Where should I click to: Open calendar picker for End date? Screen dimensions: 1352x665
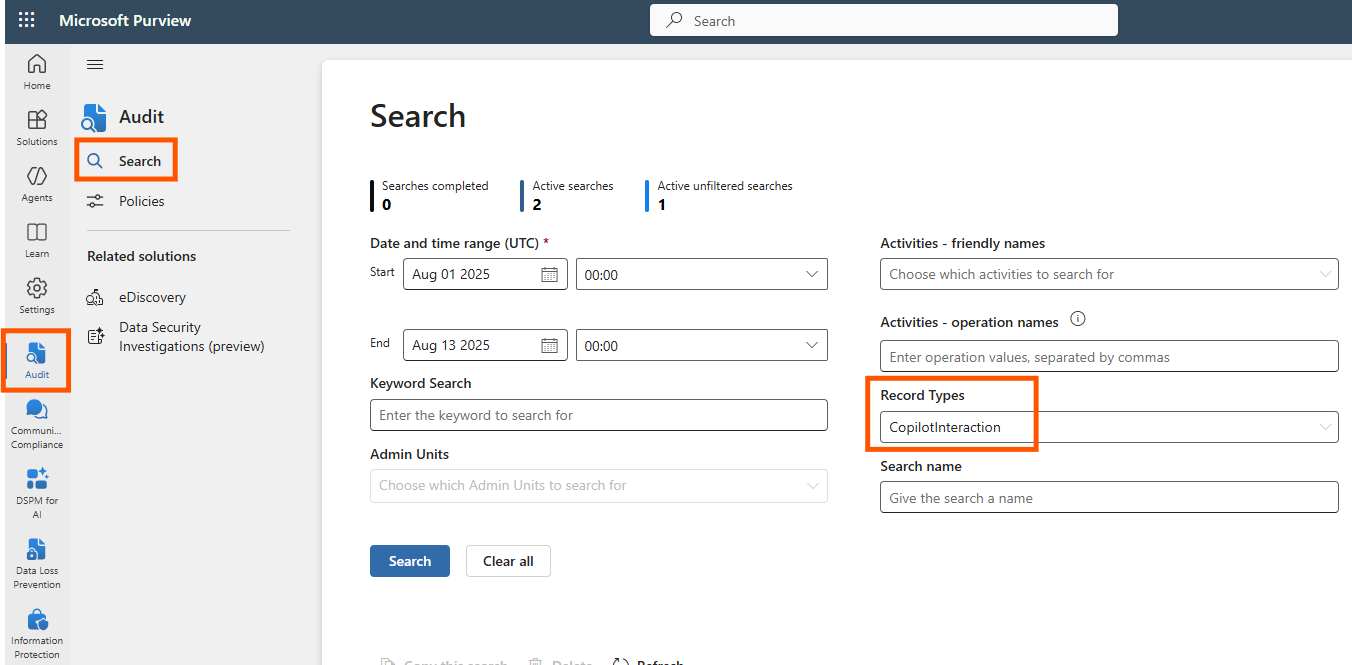[x=549, y=345]
